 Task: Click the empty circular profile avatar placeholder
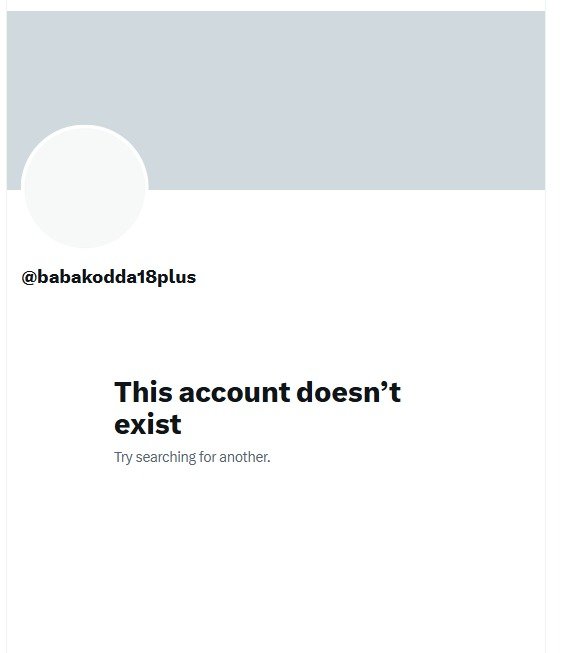85,187
